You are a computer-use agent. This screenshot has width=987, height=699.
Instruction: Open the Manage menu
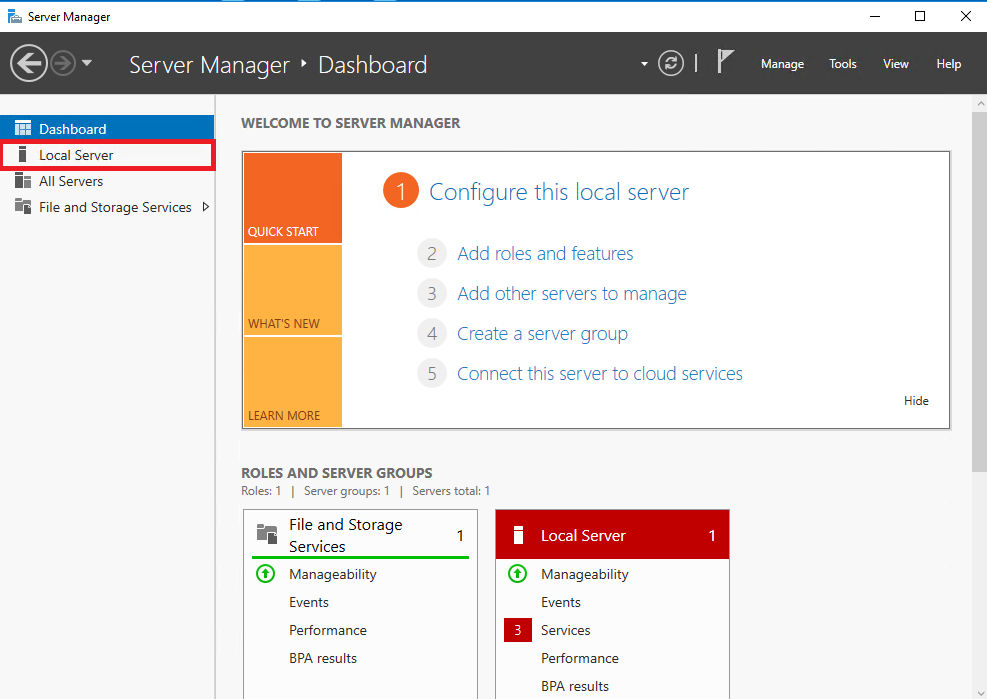pos(782,64)
